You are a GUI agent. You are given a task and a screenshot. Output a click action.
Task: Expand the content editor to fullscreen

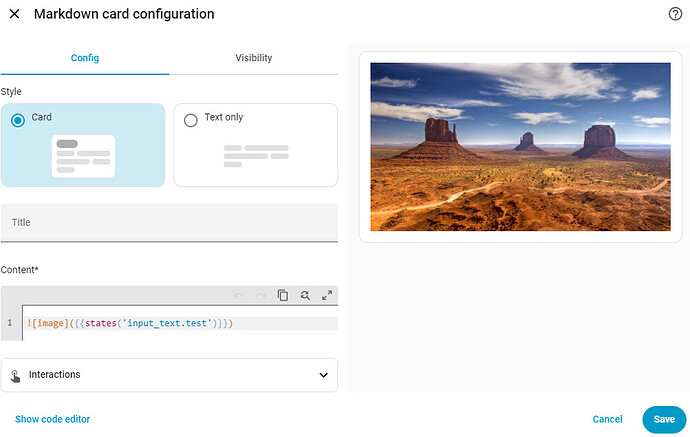327,295
